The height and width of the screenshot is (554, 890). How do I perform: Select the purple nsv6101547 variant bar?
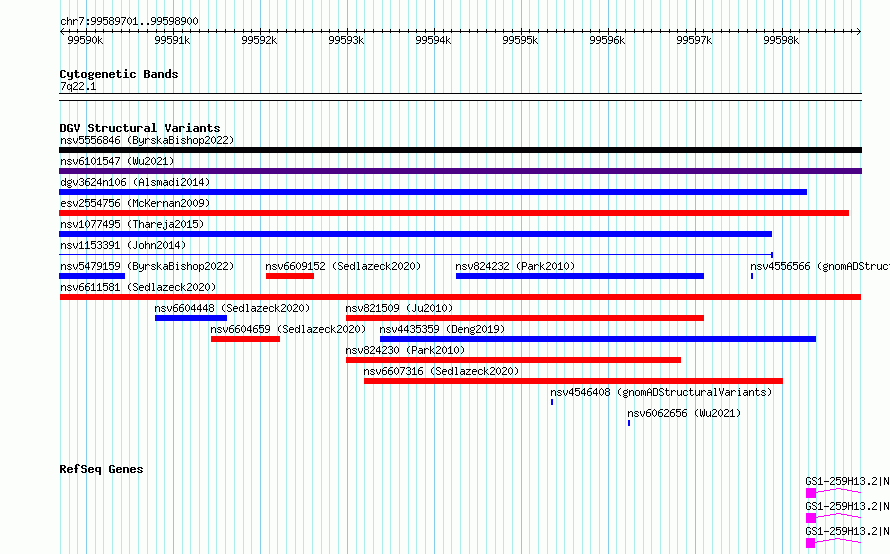pyautogui.click(x=460, y=171)
